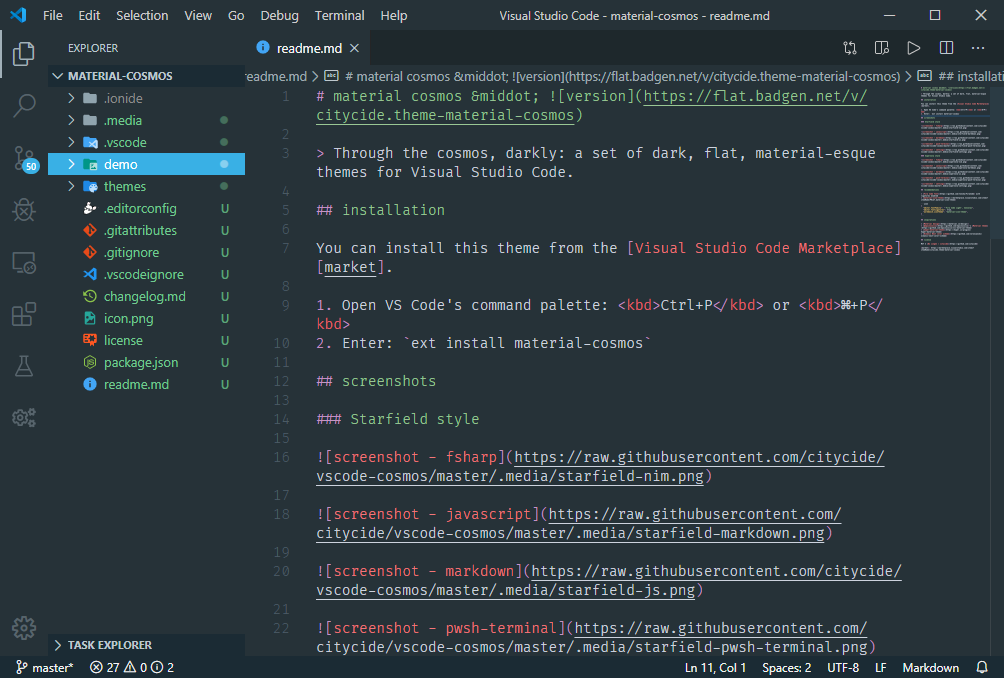Expand the TASK EXPLORER section

[x=147, y=645]
